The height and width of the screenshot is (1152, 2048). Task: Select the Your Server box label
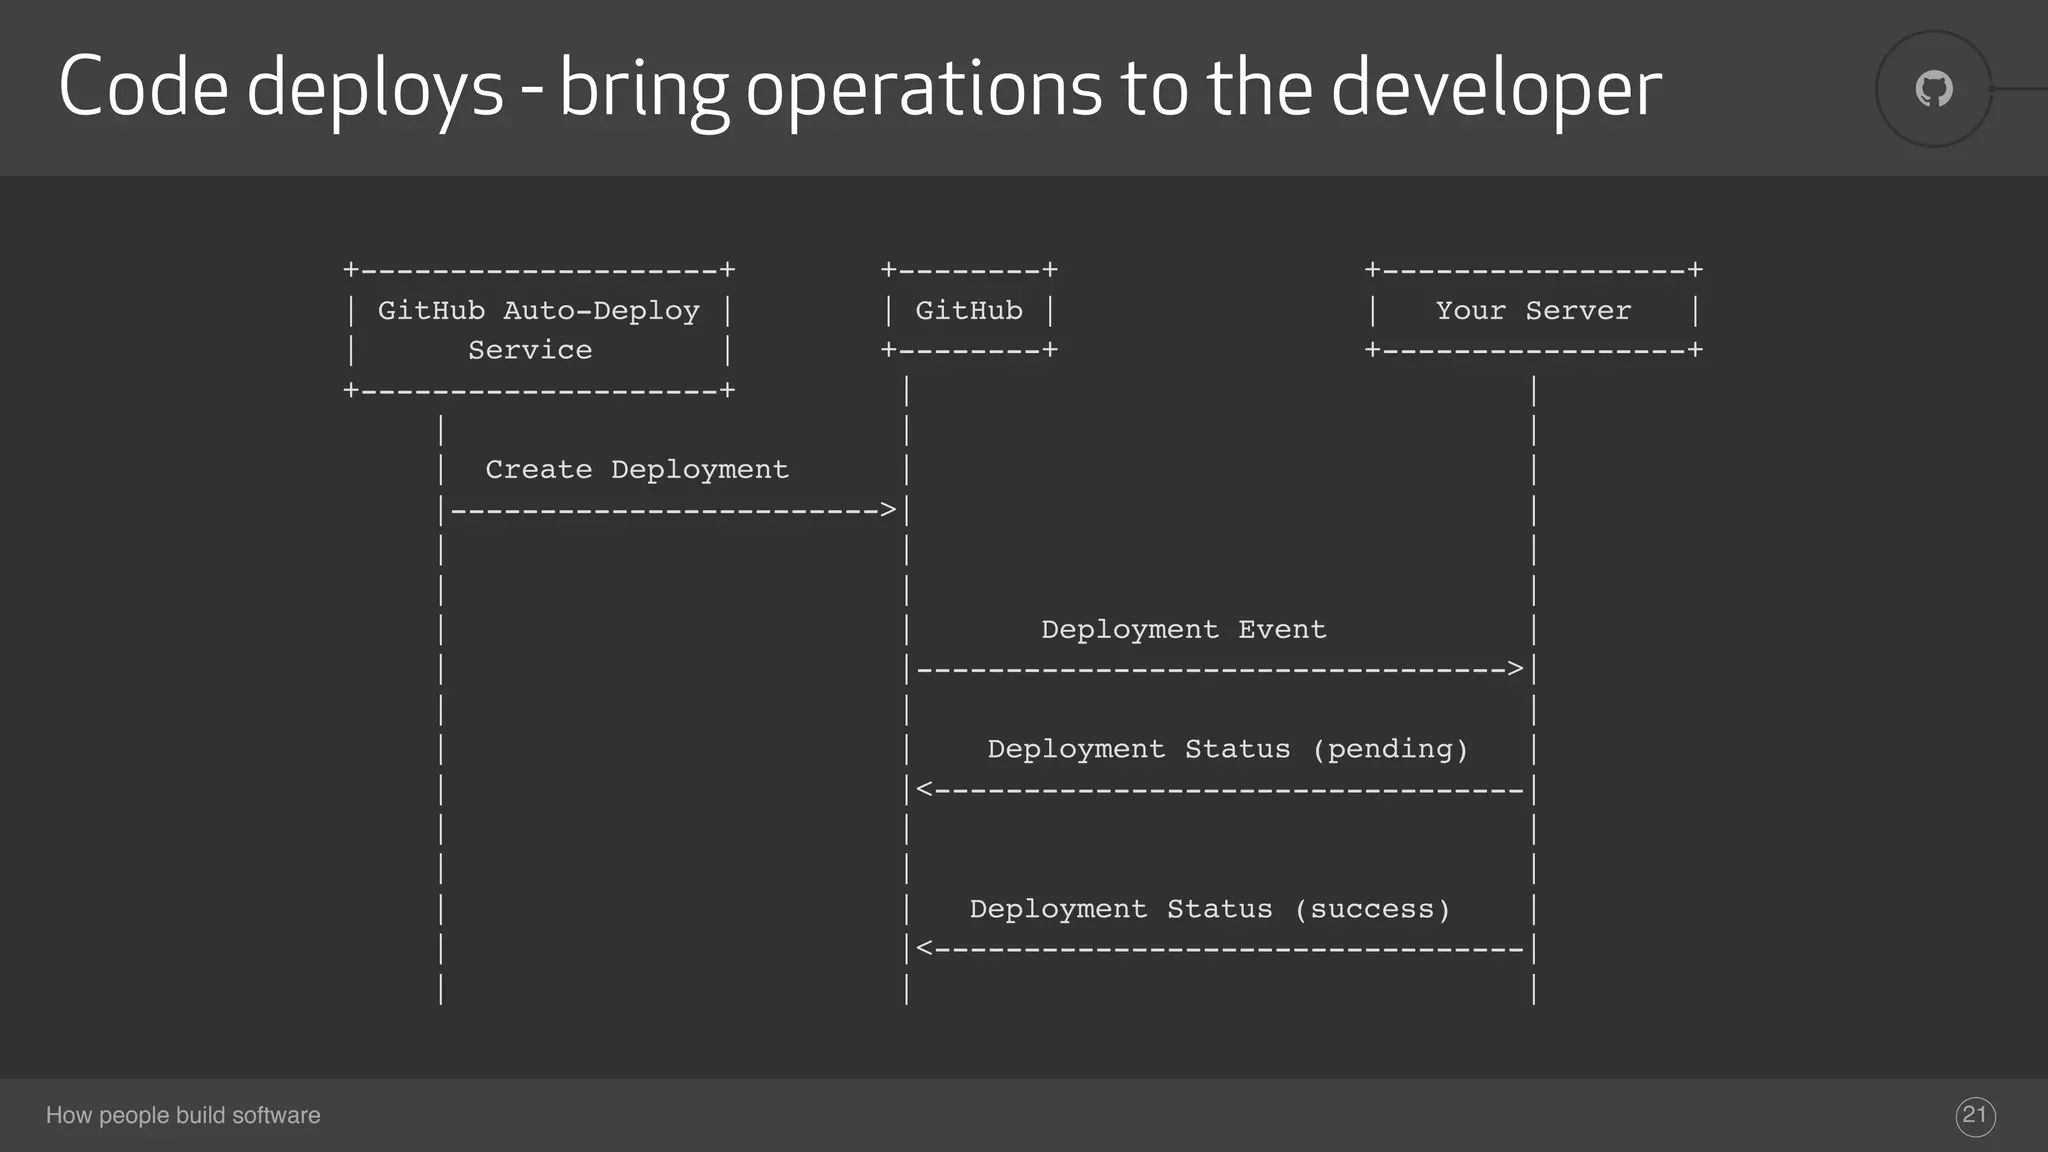1533,311
